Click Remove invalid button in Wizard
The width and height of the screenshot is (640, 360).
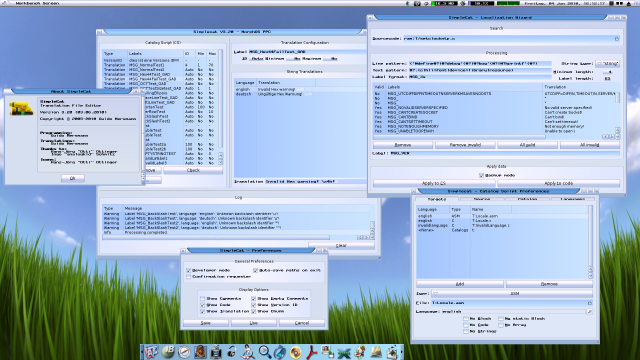click(465, 145)
